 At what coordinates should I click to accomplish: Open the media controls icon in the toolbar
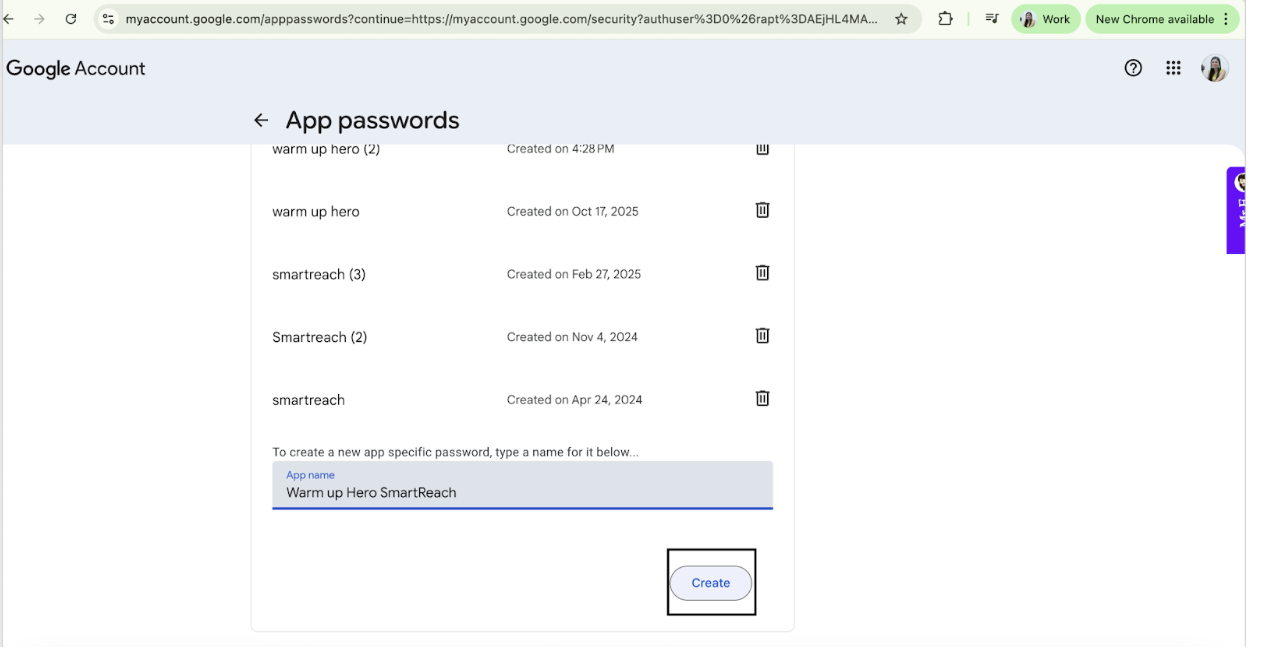(991, 19)
